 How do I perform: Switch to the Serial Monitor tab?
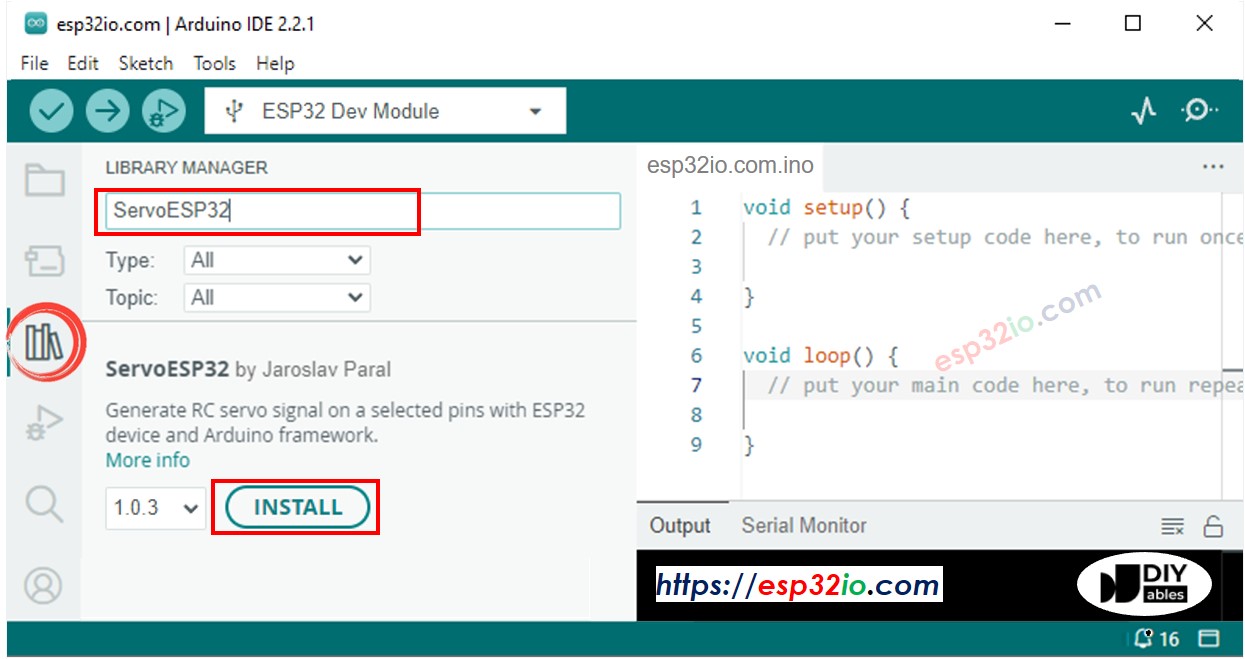[x=803, y=526]
